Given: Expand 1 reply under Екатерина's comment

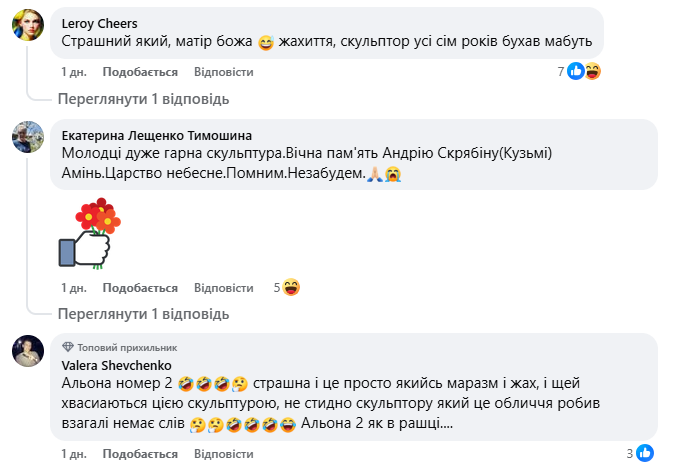Looking at the screenshot, I should tap(143, 314).
